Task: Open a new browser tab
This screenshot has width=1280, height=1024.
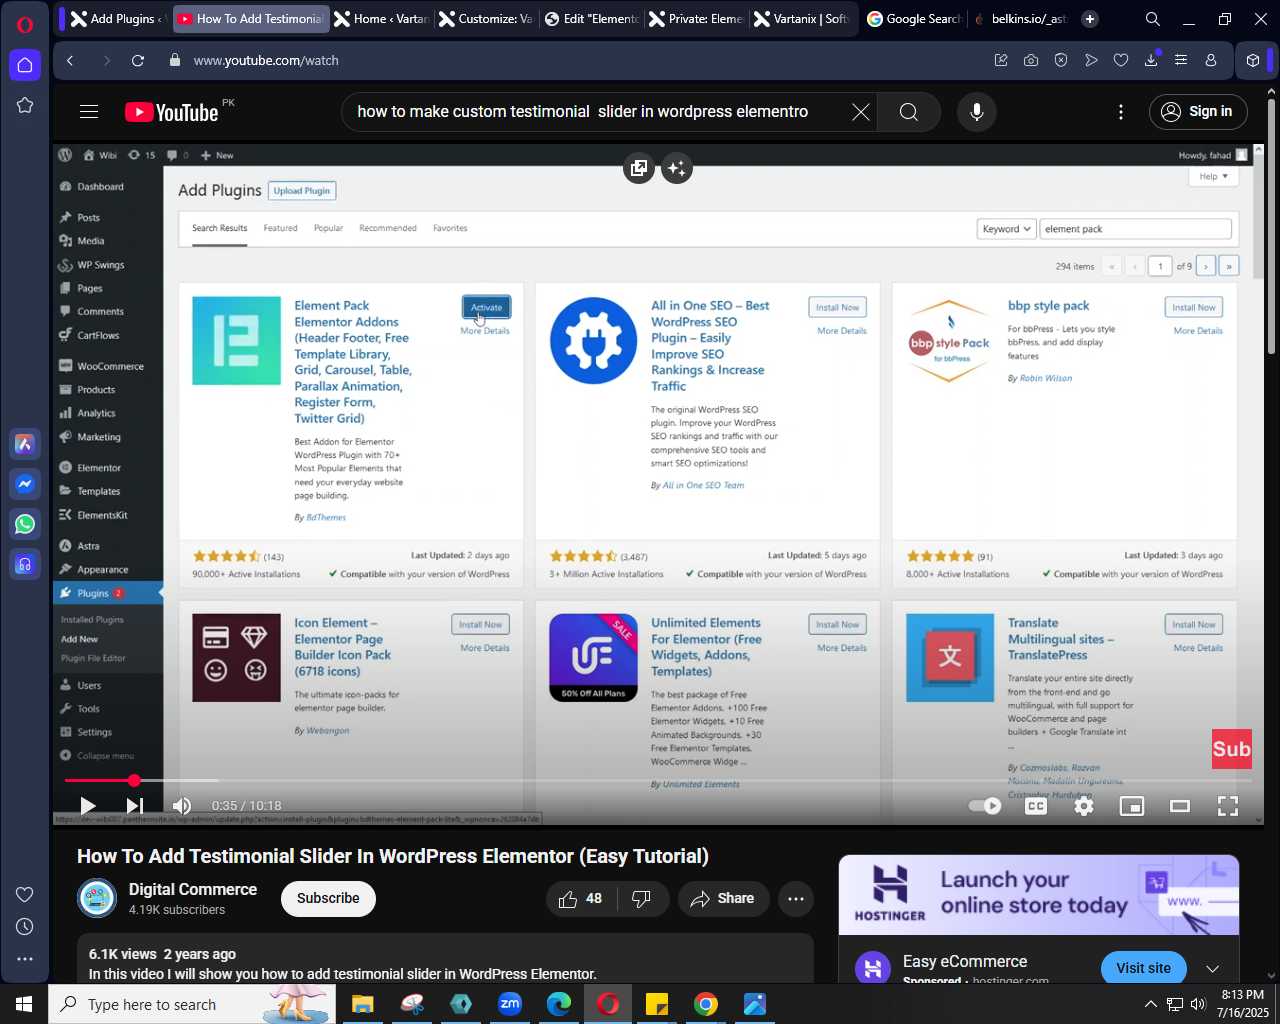Action: pos(1090,19)
